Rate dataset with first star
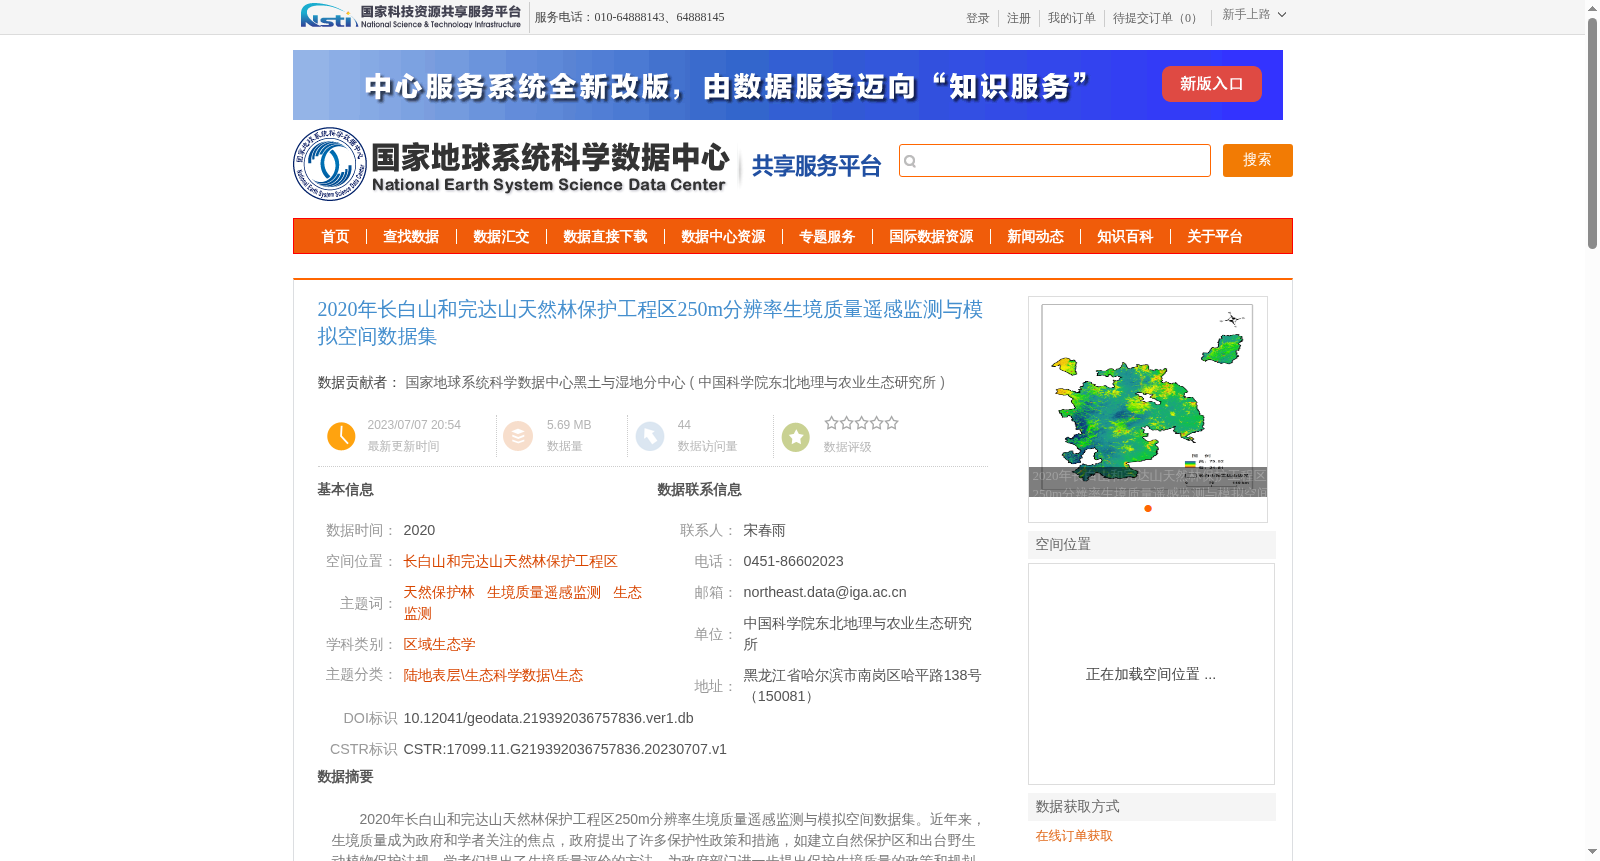Viewport: 1600px width, 861px height. tap(831, 423)
